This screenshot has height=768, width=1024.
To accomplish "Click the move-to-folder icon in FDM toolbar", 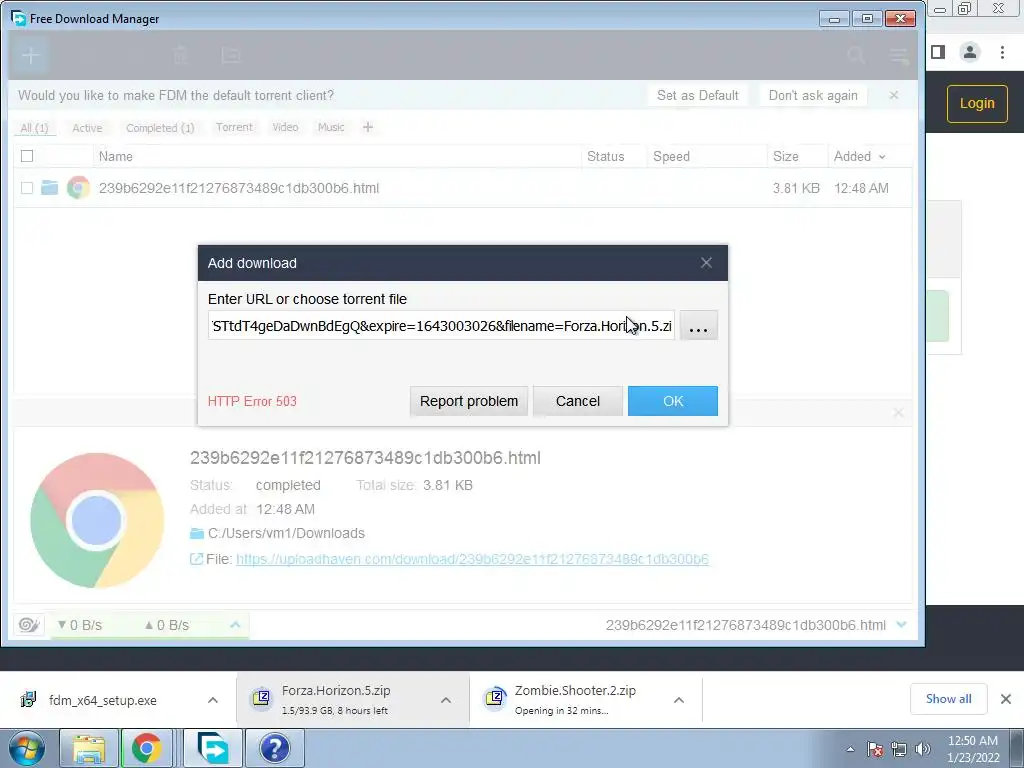I will 231,56.
